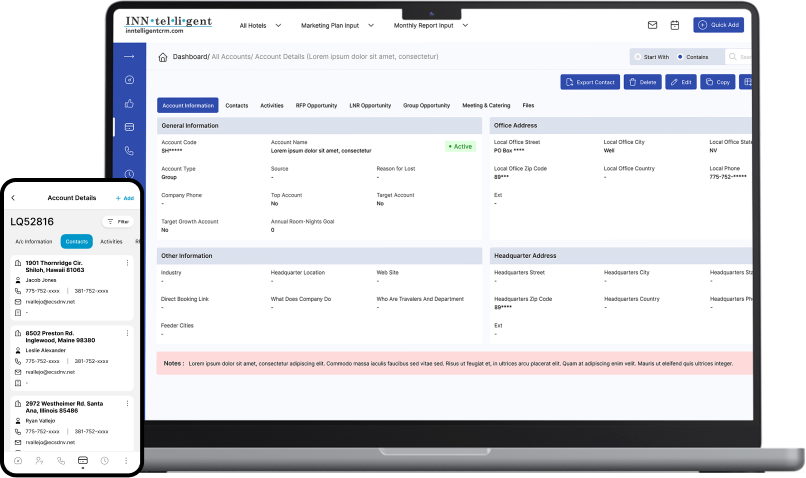Open the Filter dropdown on the phone
This screenshot has width=806, height=478.
coord(118,222)
